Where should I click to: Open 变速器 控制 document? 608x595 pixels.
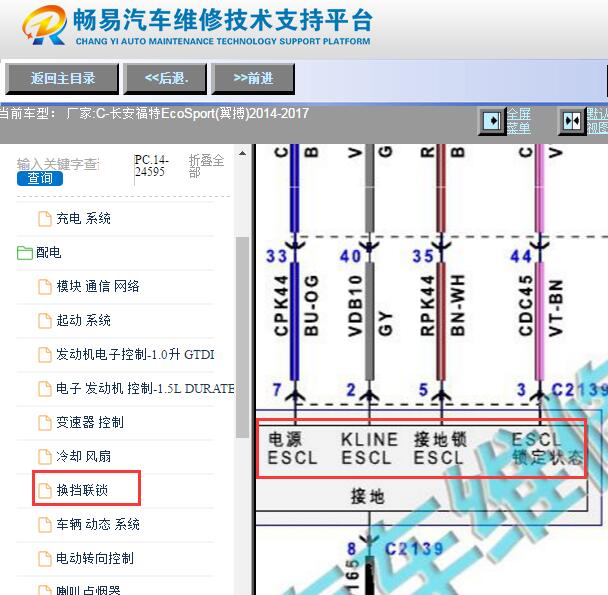pos(90,422)
